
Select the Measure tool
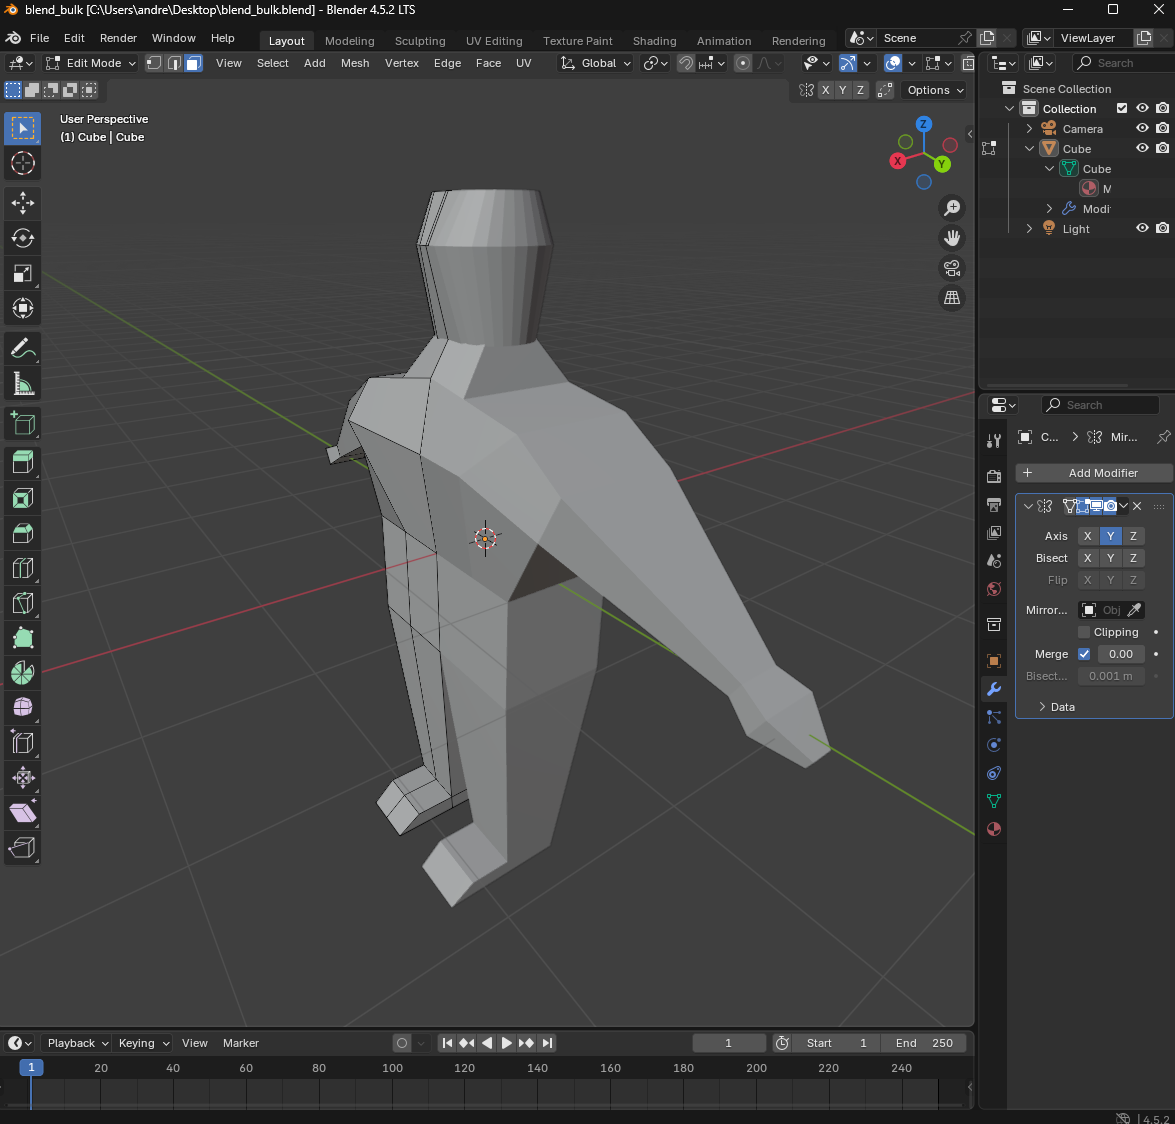[x=22, y=384]
